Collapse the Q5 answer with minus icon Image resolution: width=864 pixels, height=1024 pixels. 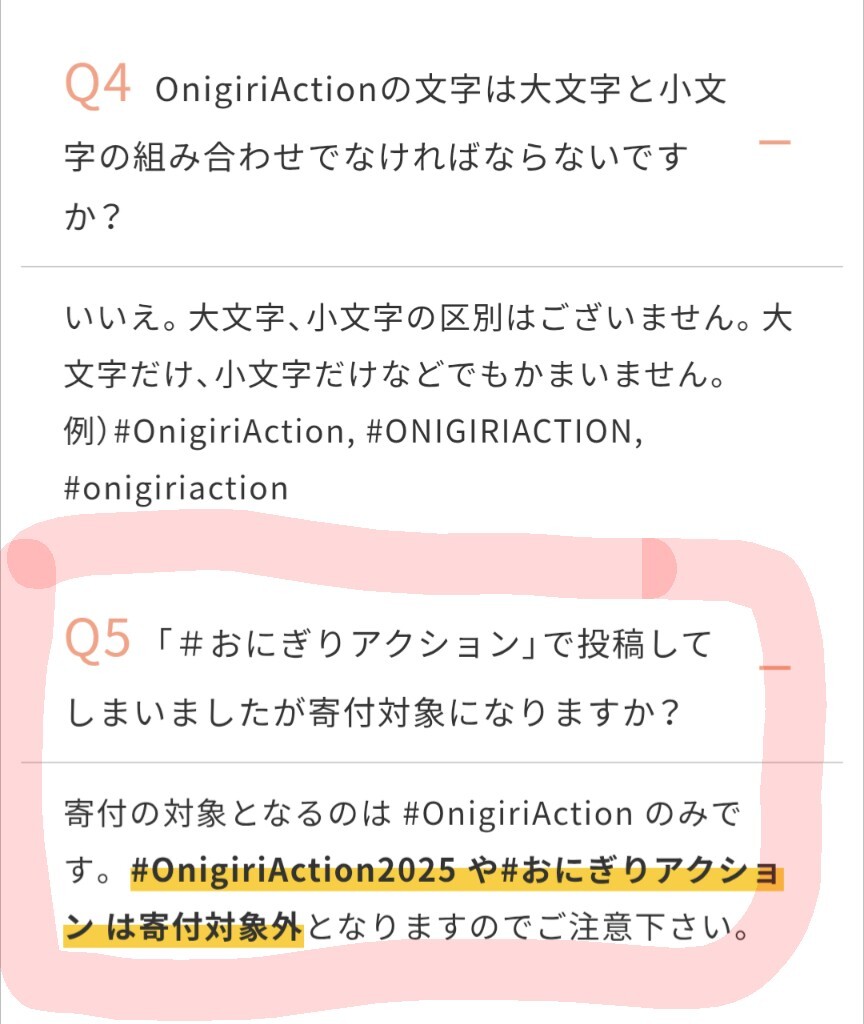tap(775, 667)
